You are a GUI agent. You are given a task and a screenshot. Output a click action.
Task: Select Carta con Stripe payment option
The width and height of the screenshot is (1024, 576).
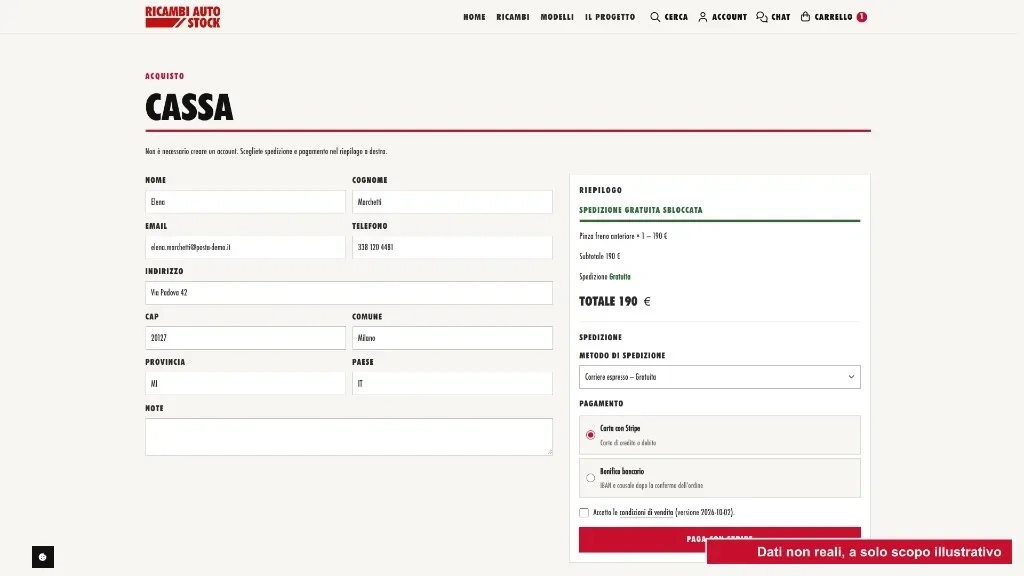tap(720, 435)
